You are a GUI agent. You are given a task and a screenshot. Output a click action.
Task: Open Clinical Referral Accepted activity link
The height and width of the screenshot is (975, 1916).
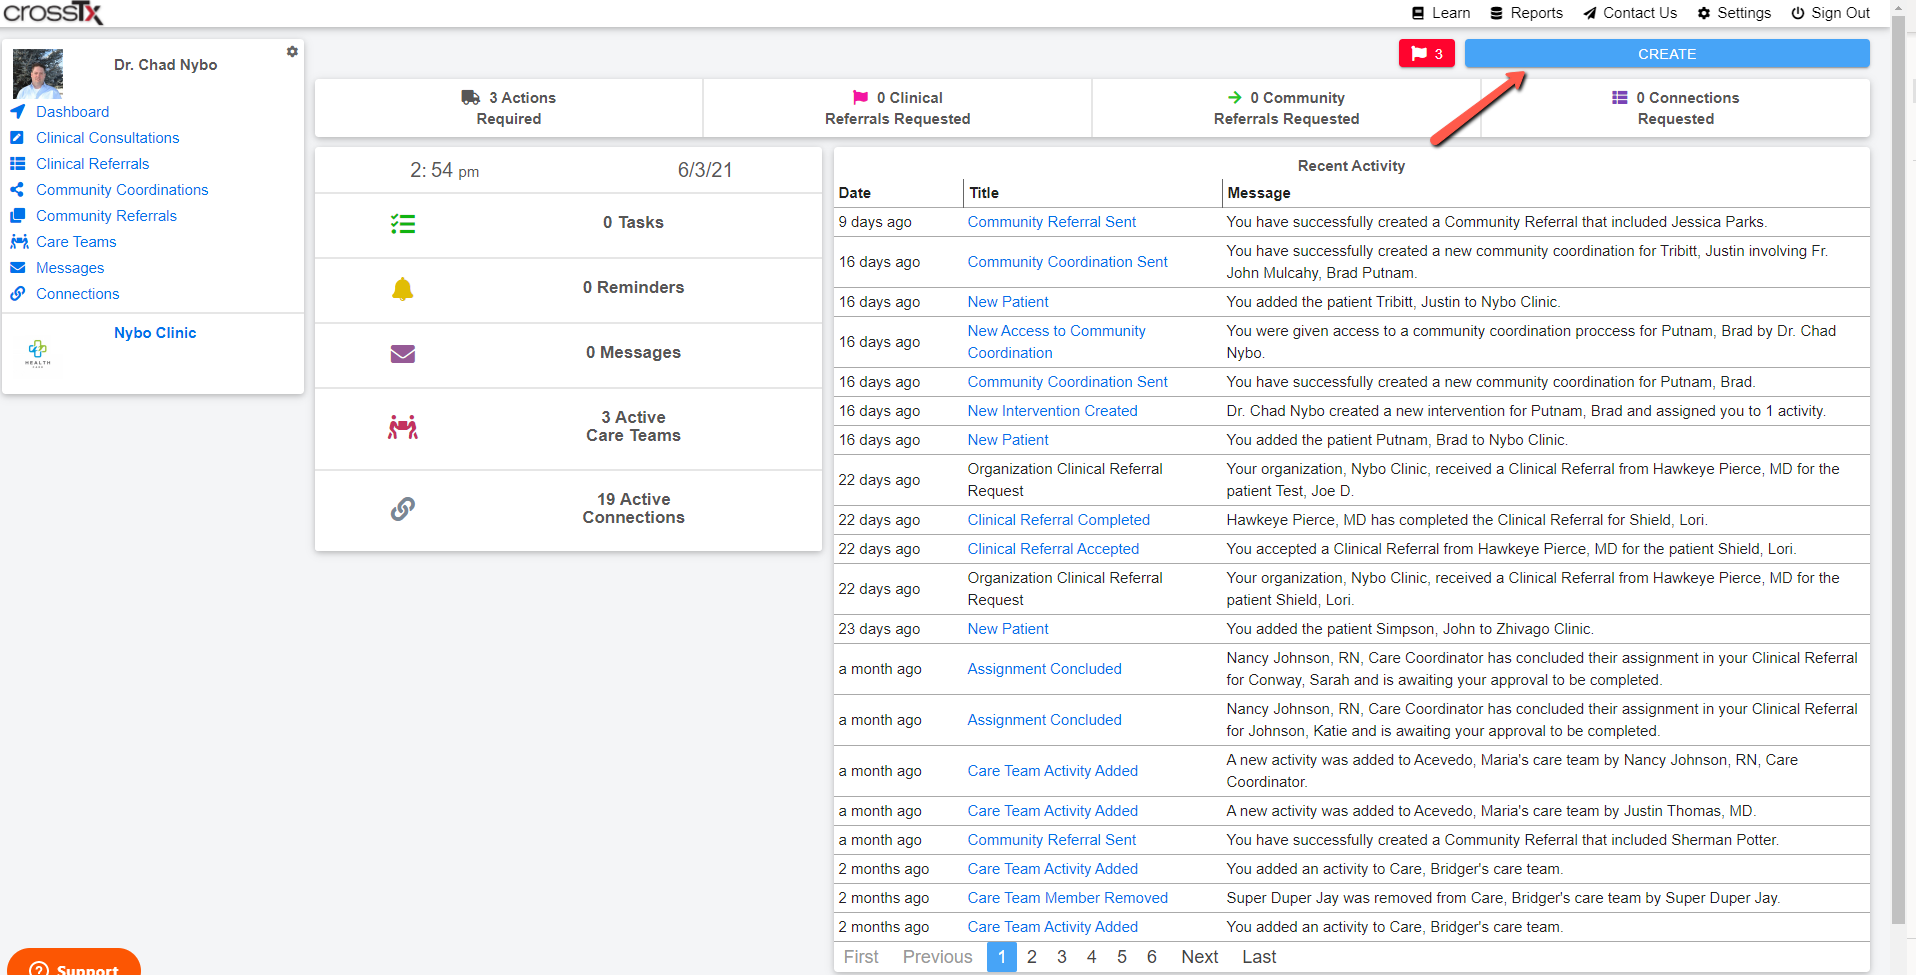click(1053, 549)
